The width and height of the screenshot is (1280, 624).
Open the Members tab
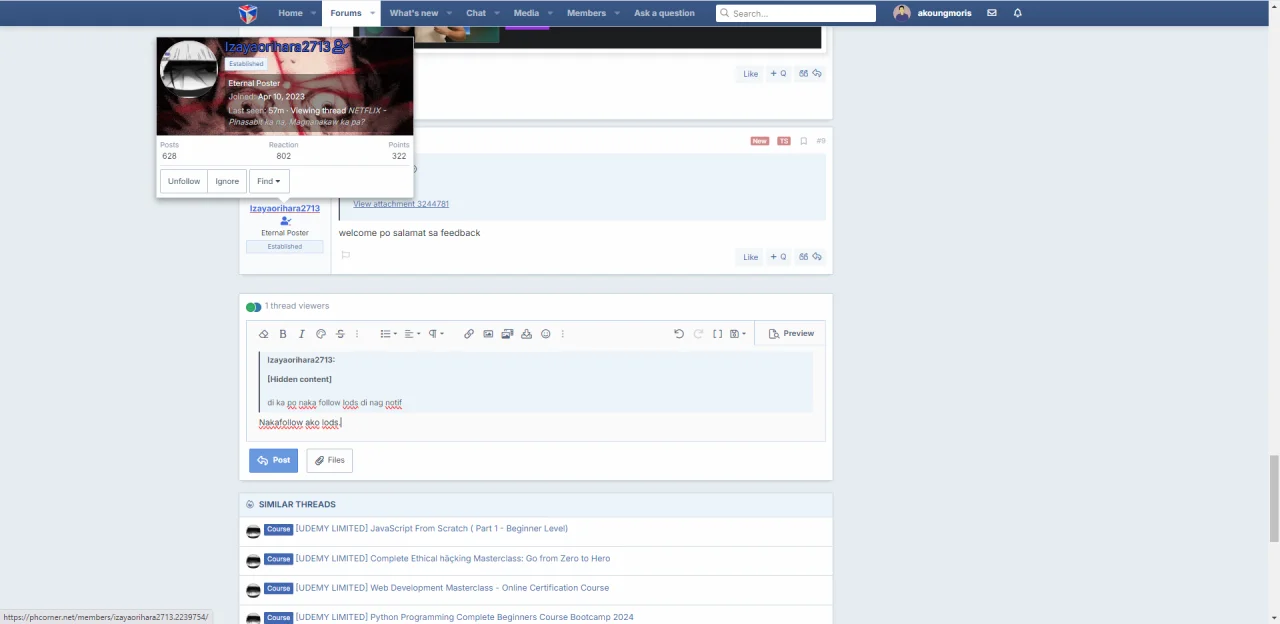click(586, 13)
